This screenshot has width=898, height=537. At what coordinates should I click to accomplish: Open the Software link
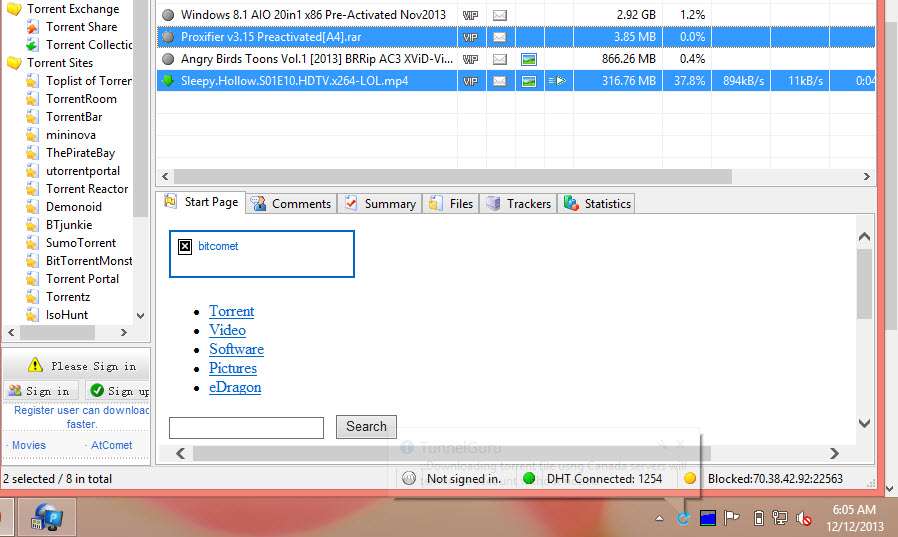pyautogui.click(x=237, y=349)
